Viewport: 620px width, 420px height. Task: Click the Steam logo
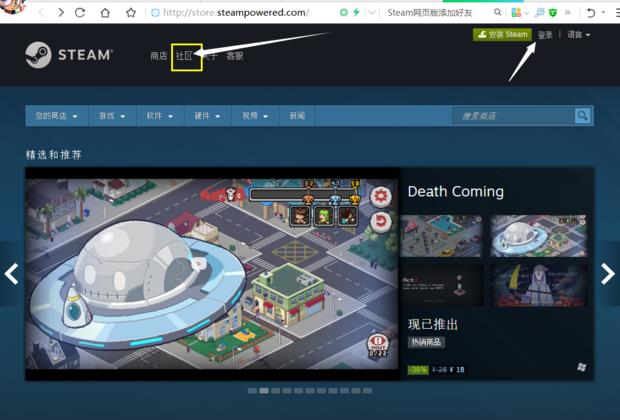tap(69, 55)
